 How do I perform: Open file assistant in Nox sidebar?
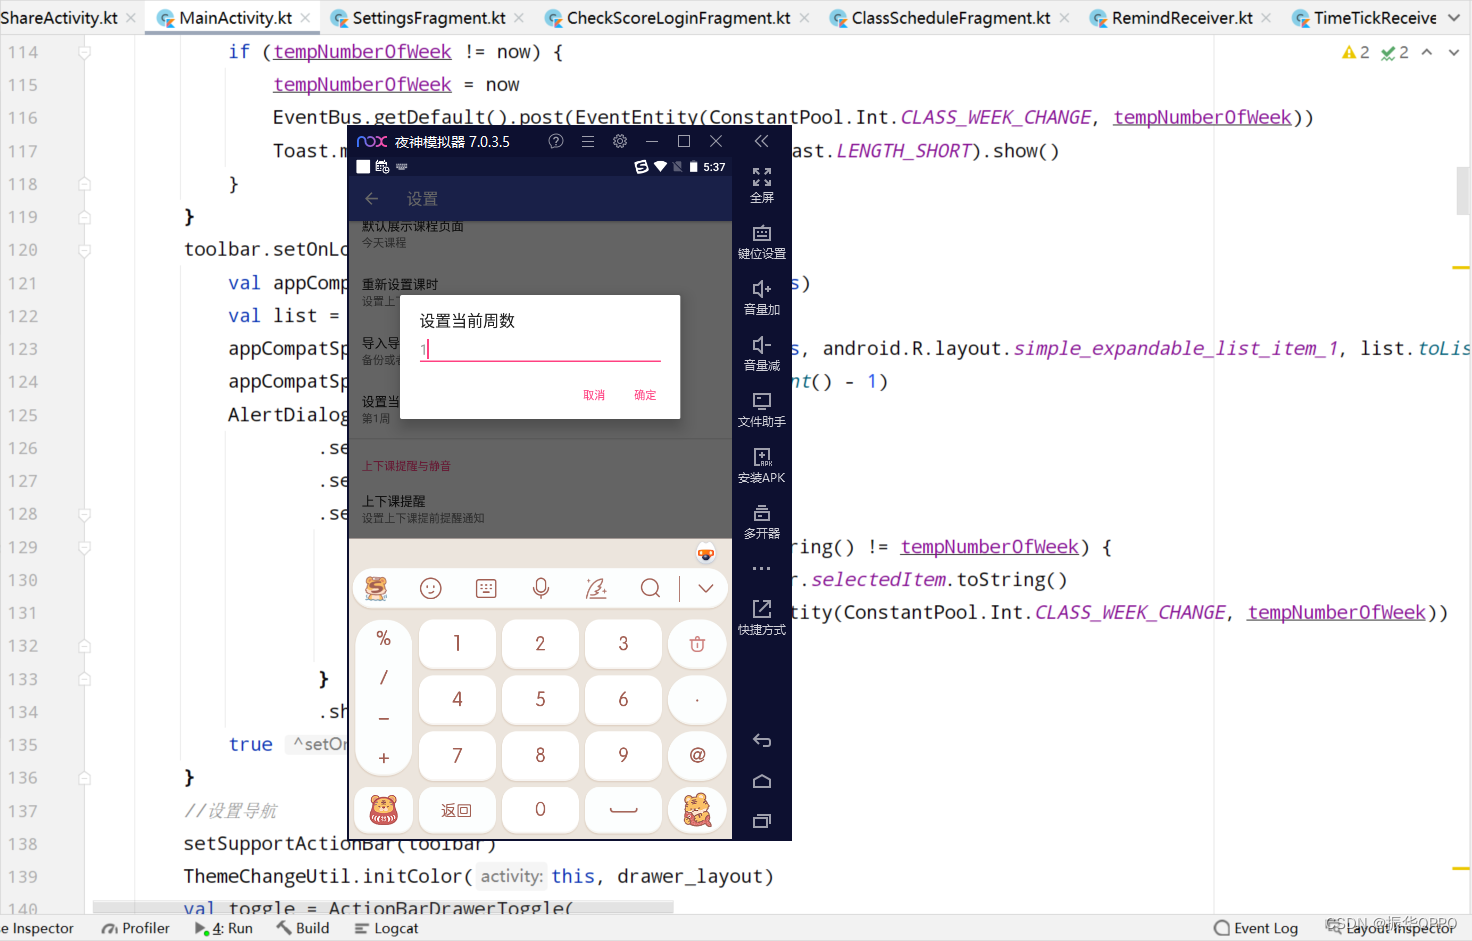762,409
